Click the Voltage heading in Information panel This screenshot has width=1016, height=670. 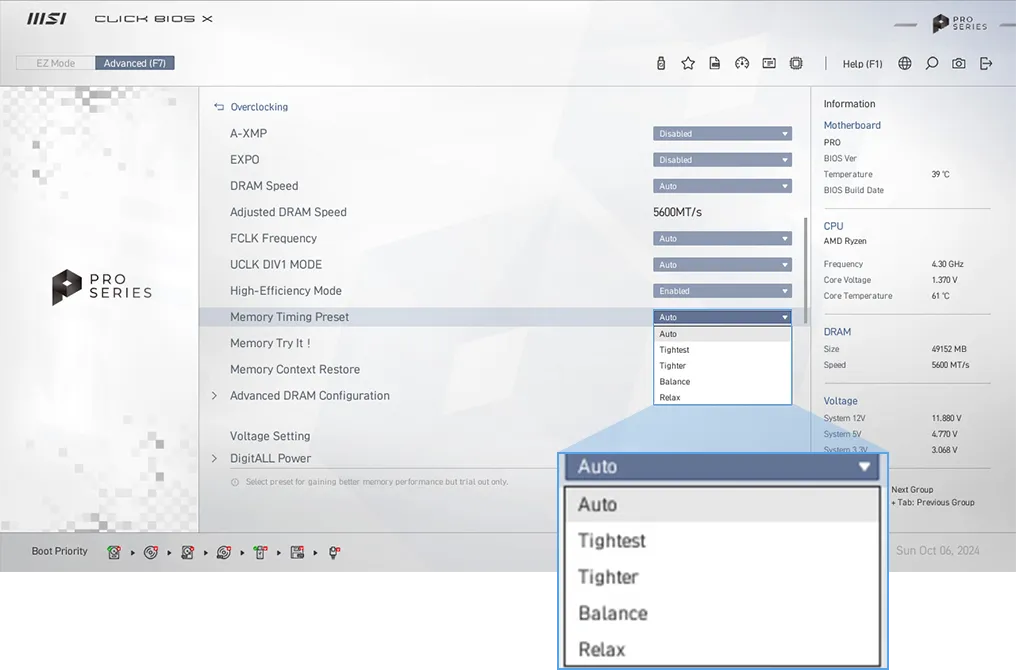tap(840, 401)
